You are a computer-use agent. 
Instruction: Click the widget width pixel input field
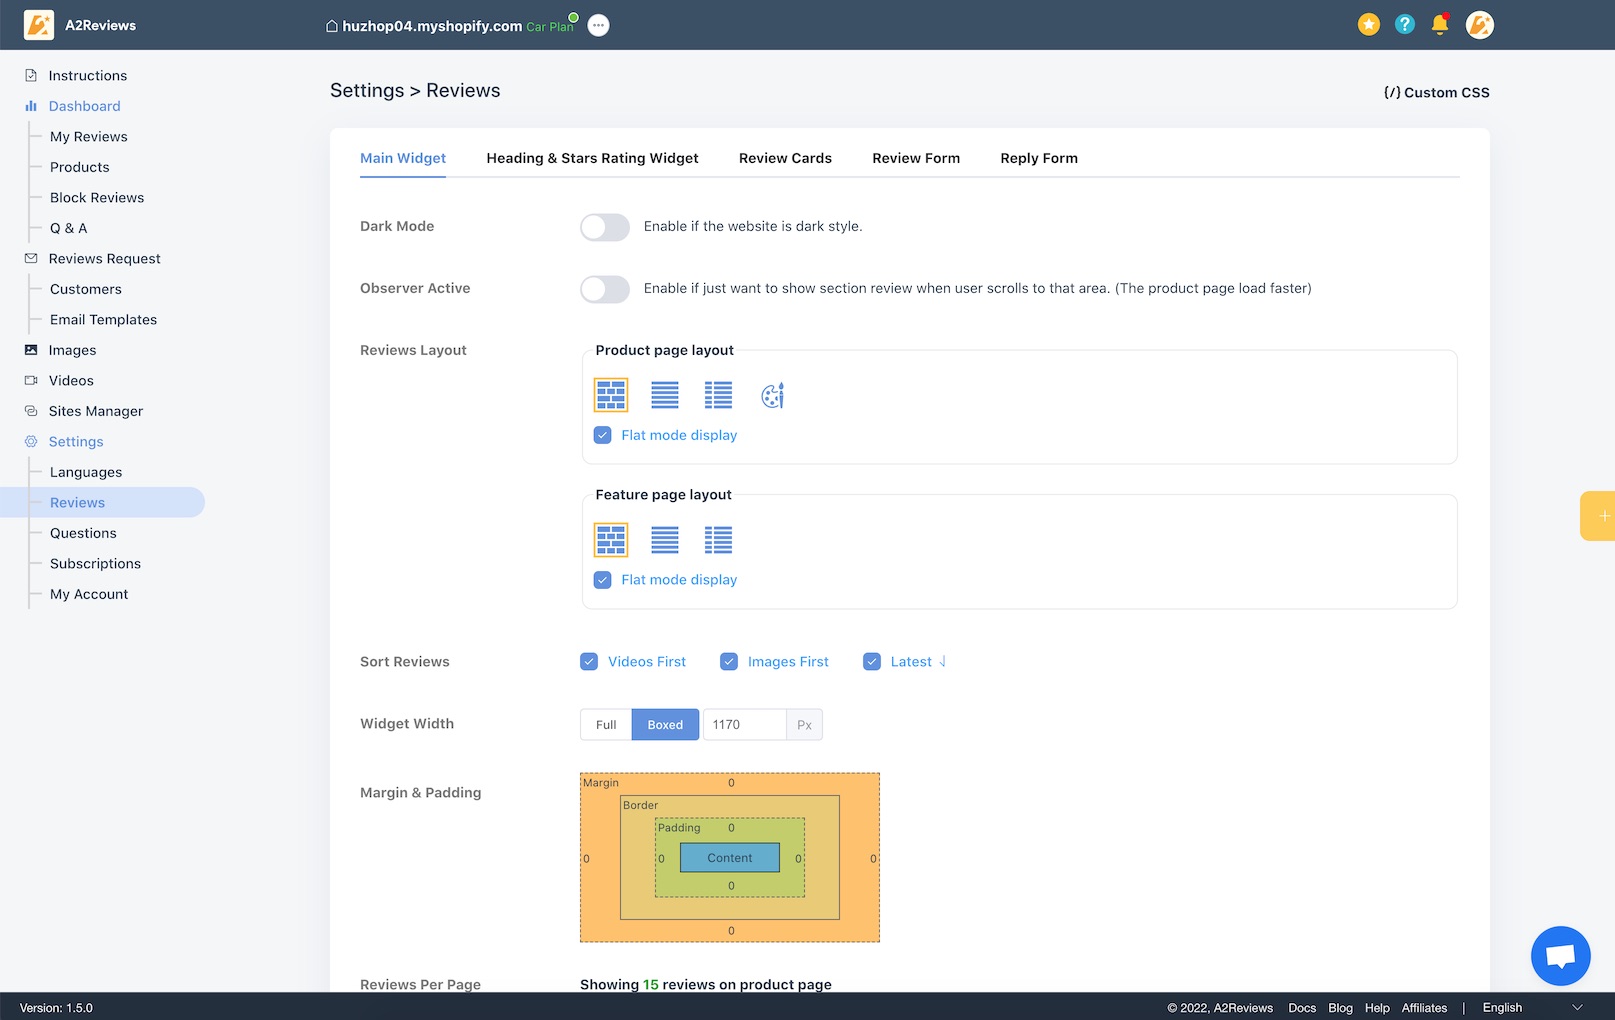744,725
